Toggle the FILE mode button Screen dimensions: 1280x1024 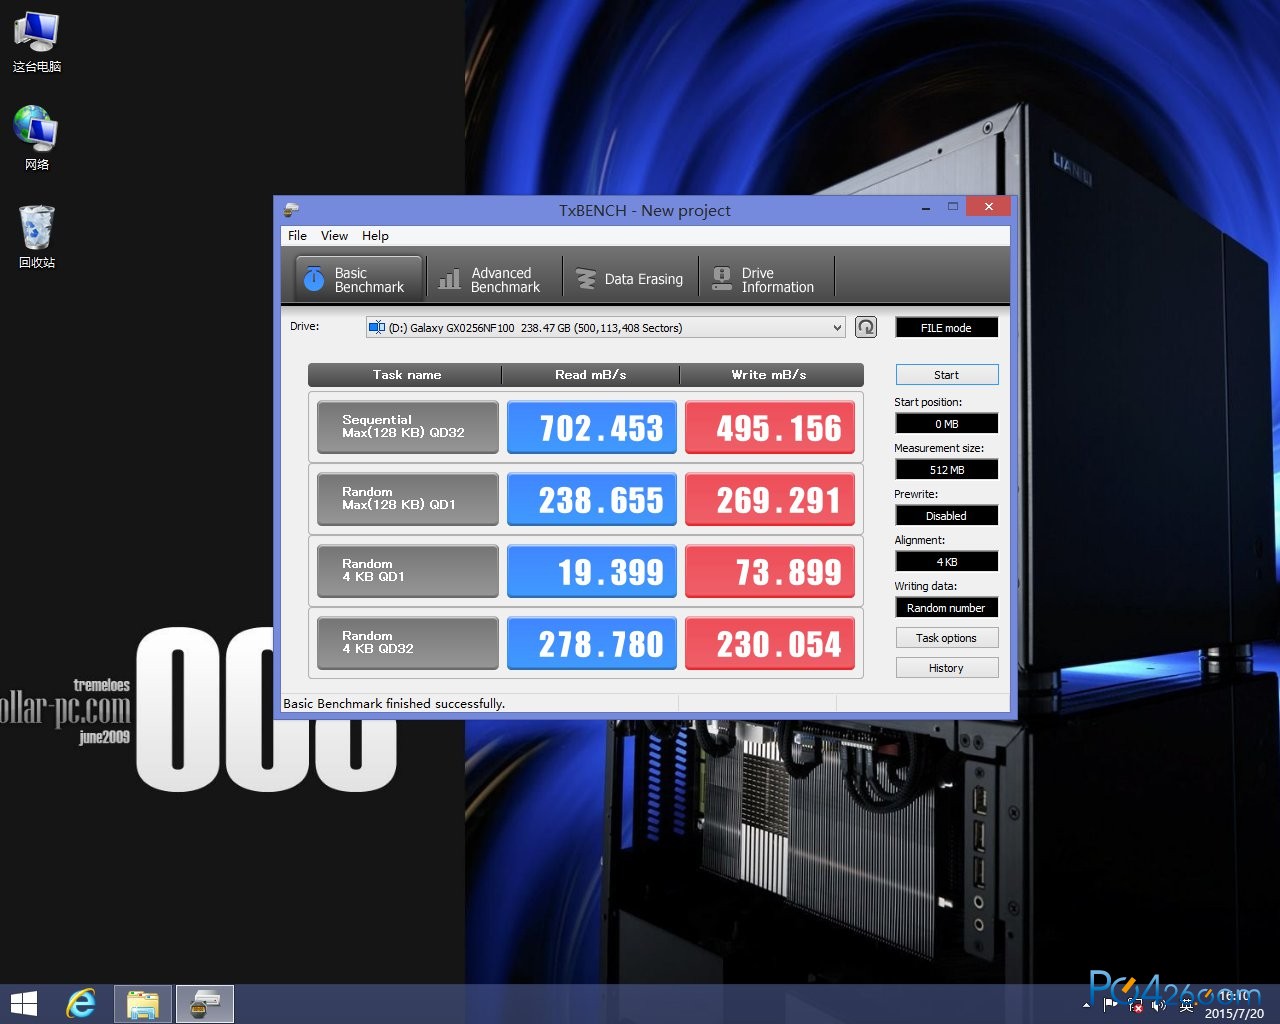[946, 327]
